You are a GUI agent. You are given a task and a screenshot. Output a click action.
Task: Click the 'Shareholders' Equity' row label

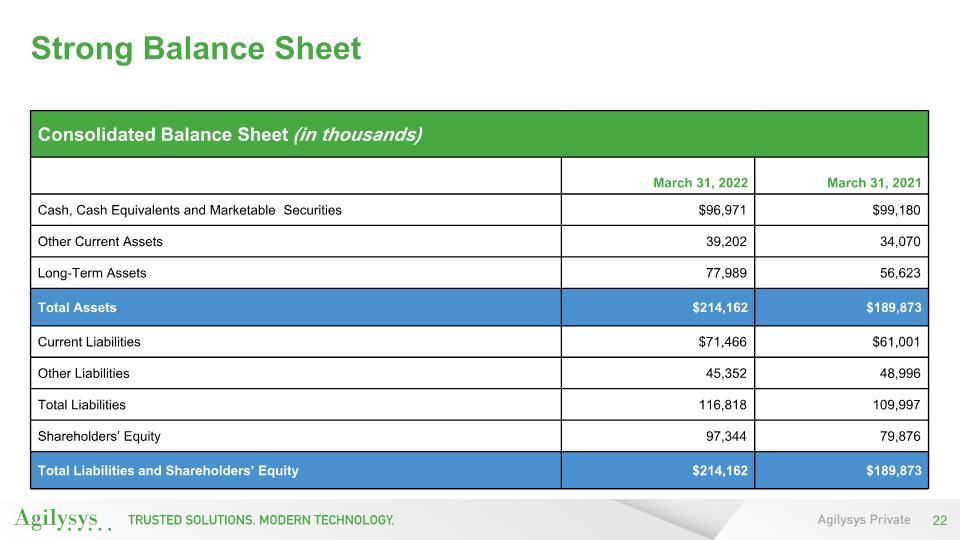pos(98,436)
